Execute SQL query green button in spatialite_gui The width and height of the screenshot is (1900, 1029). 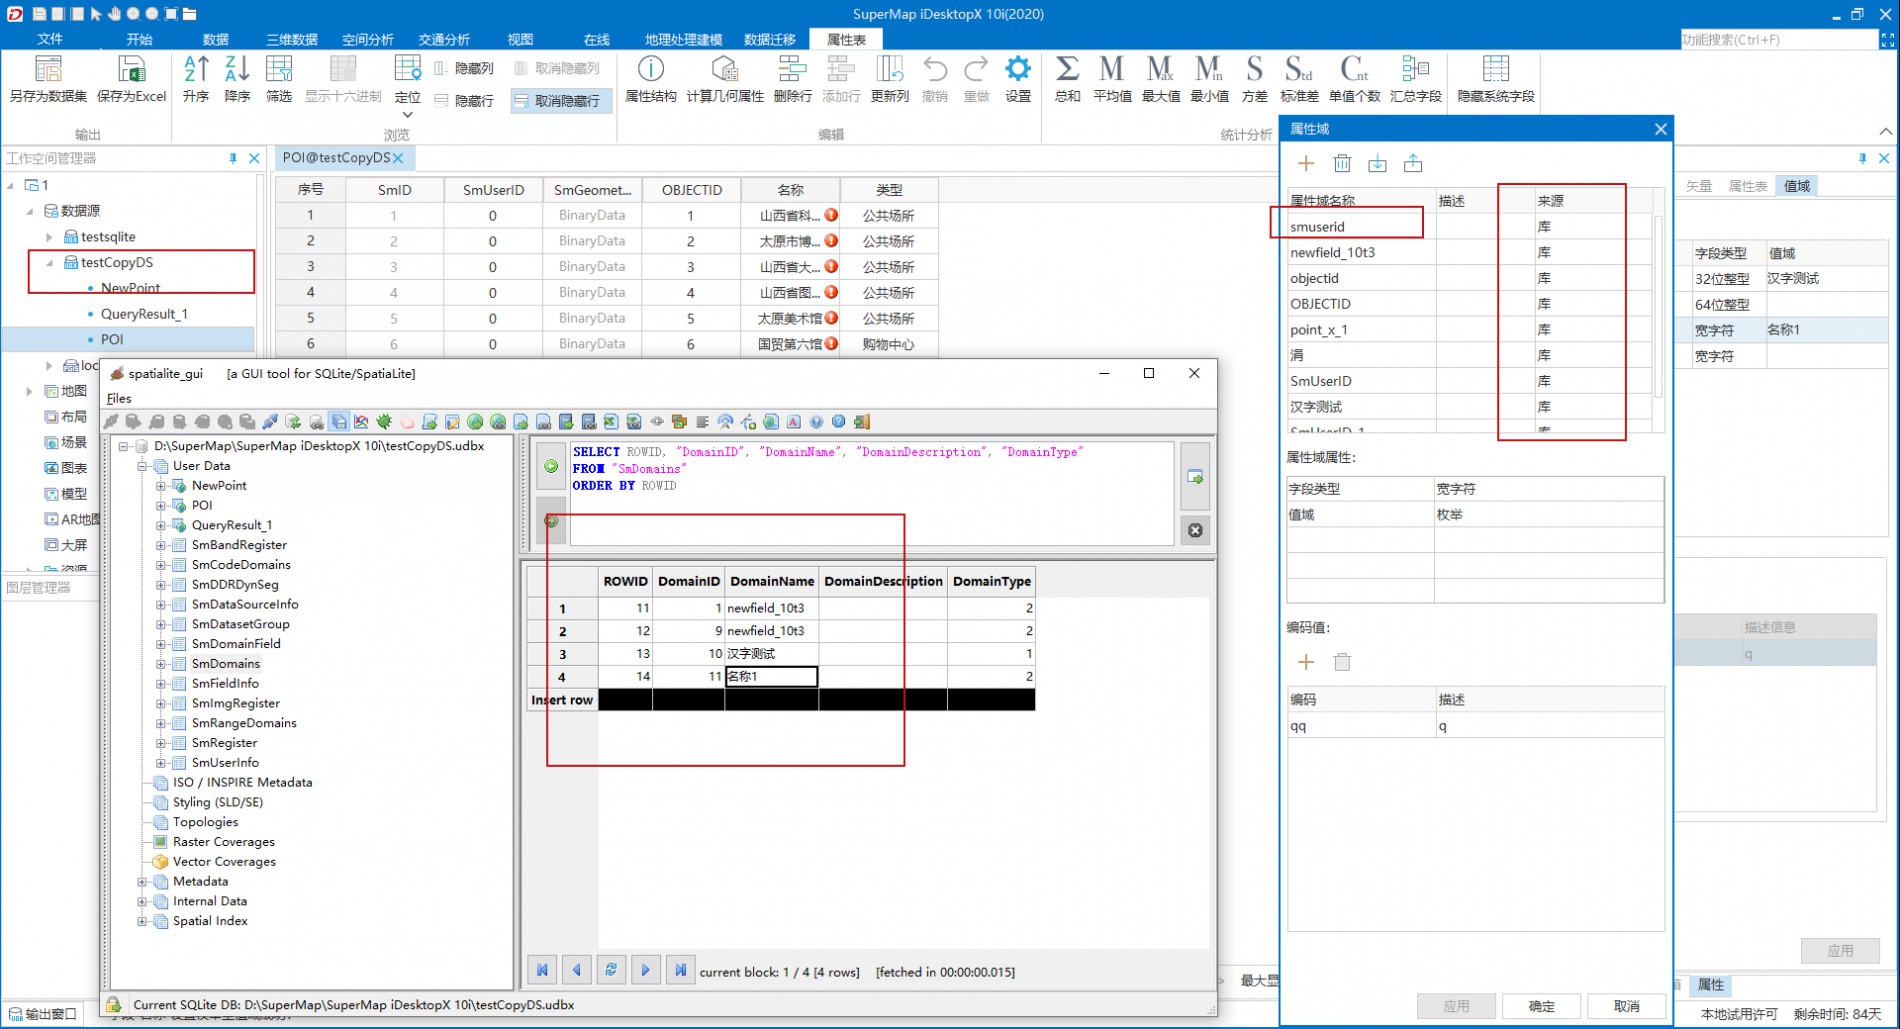tap(551, 466)
